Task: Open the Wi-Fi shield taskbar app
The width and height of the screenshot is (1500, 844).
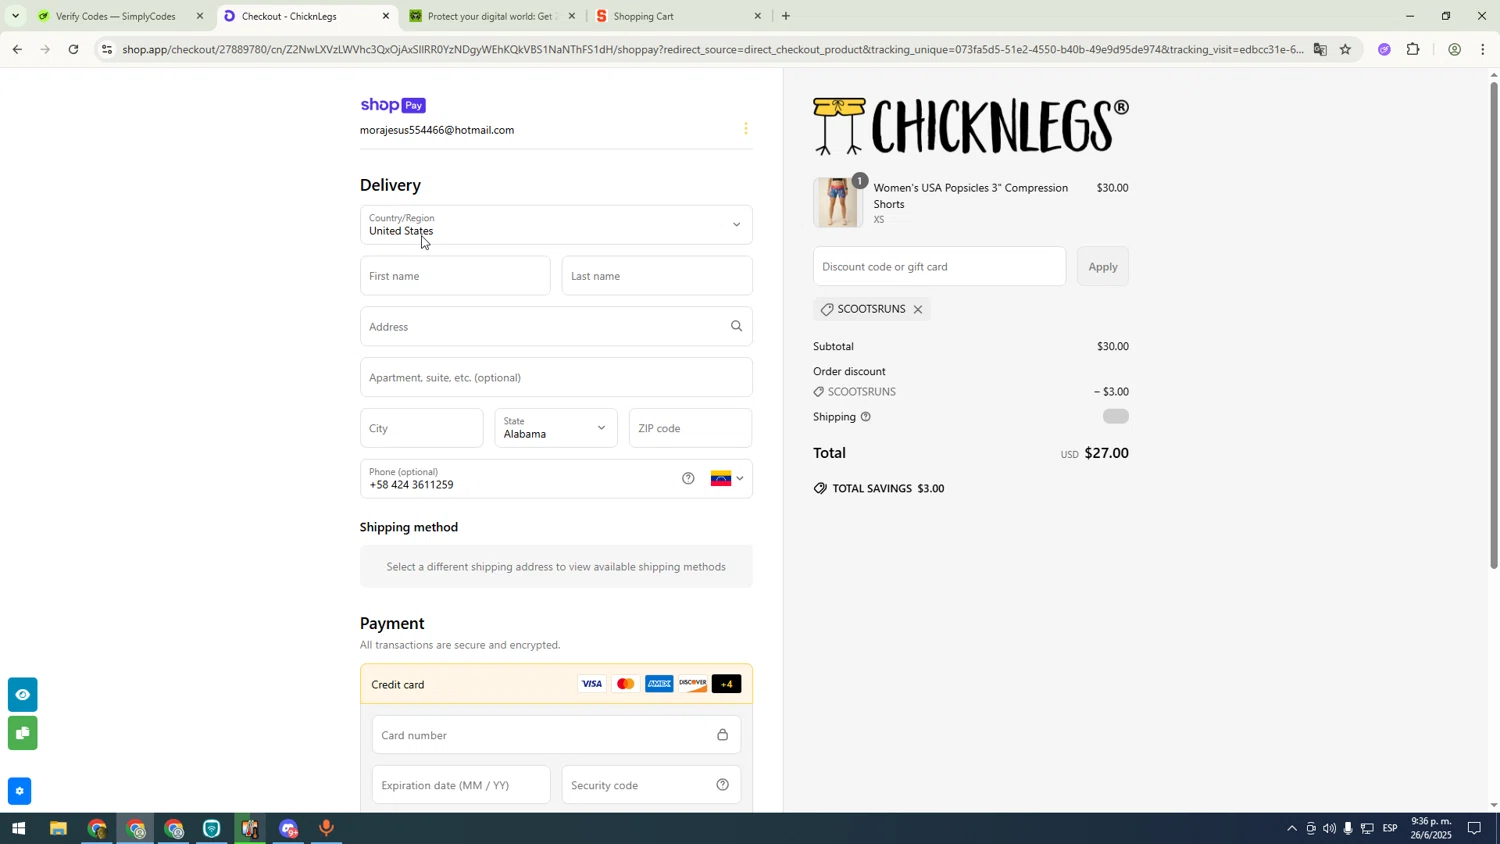Action: pos(211,829)
